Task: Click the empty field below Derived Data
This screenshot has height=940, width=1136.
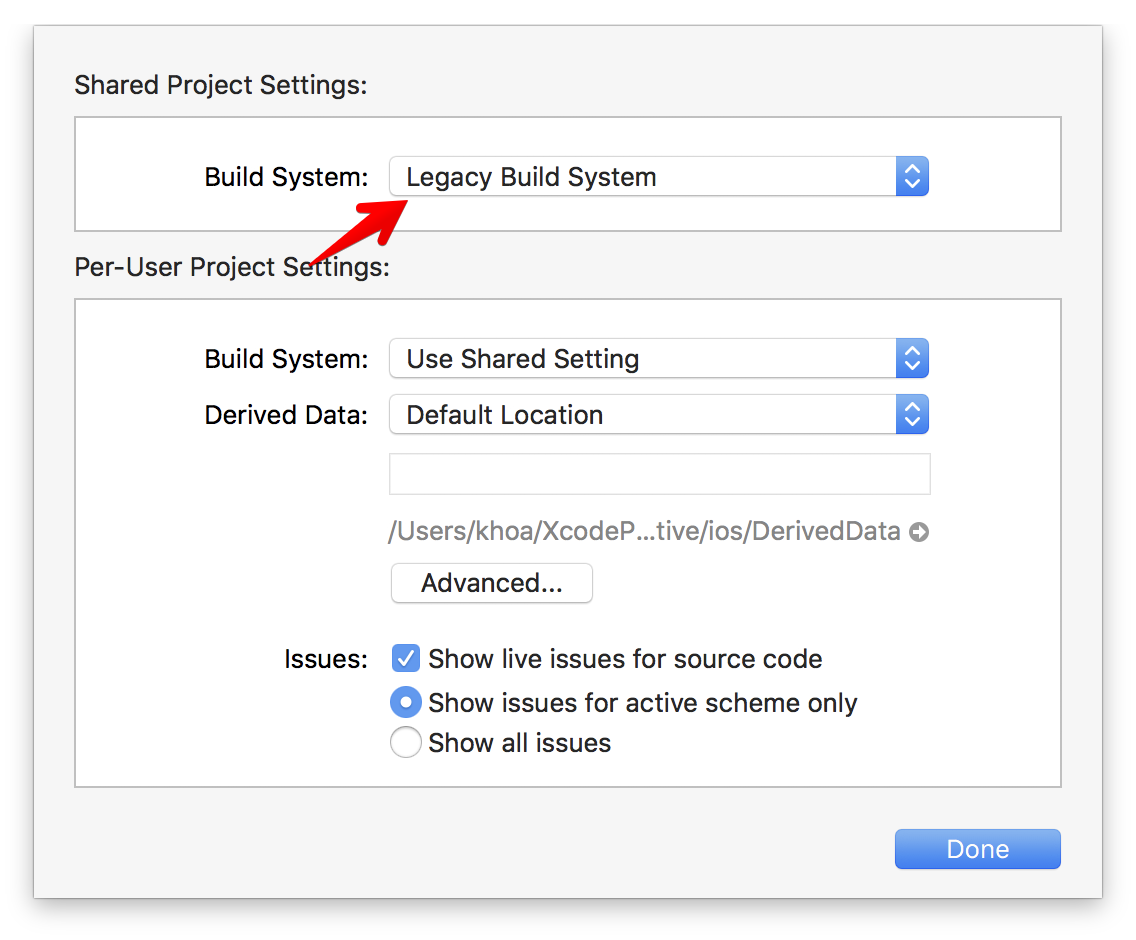Action: 659,474
